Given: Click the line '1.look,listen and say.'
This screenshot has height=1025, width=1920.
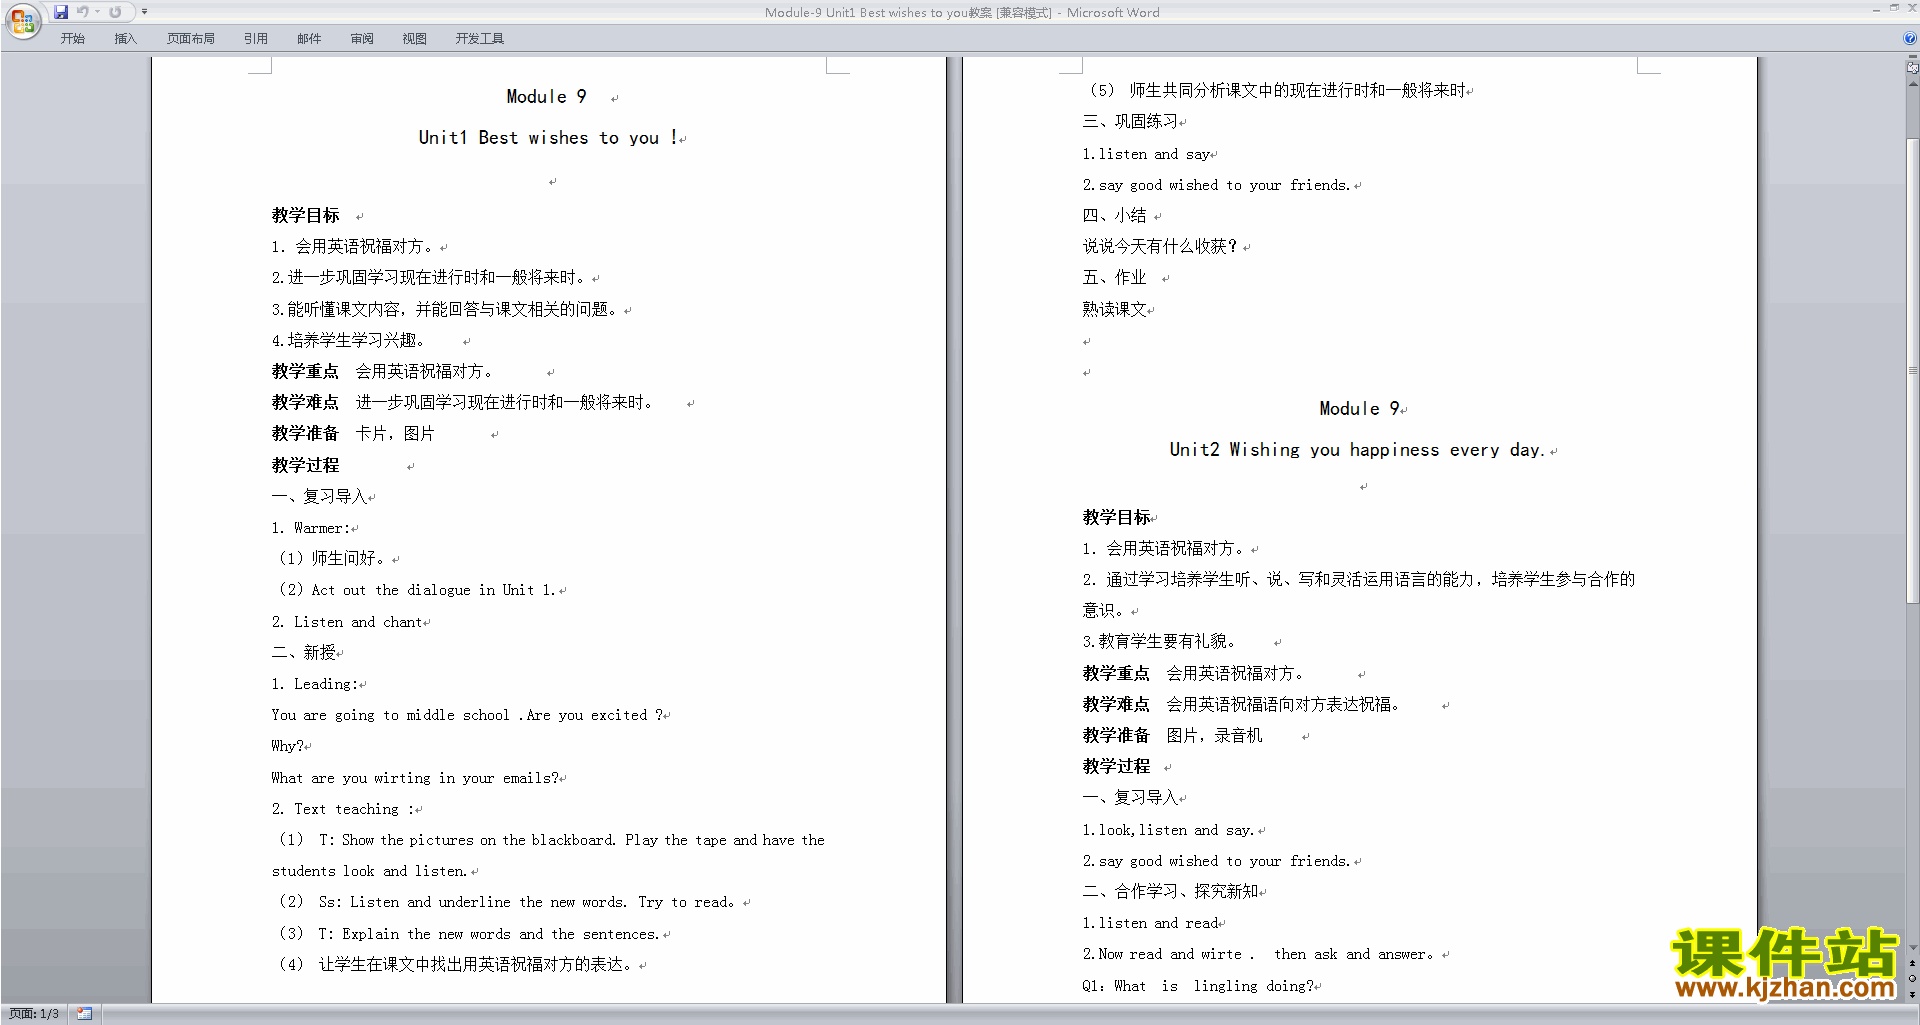Looking at the screenshot, I should point(1169,830).
